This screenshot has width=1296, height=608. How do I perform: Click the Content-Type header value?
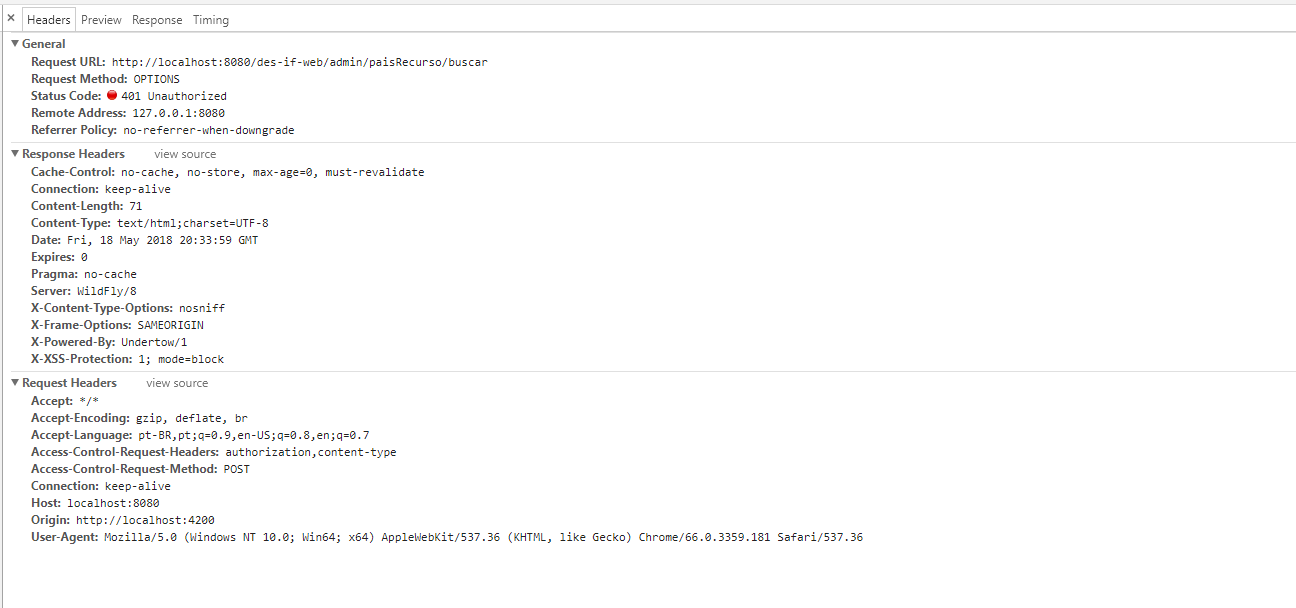click(x=193, y=223)
